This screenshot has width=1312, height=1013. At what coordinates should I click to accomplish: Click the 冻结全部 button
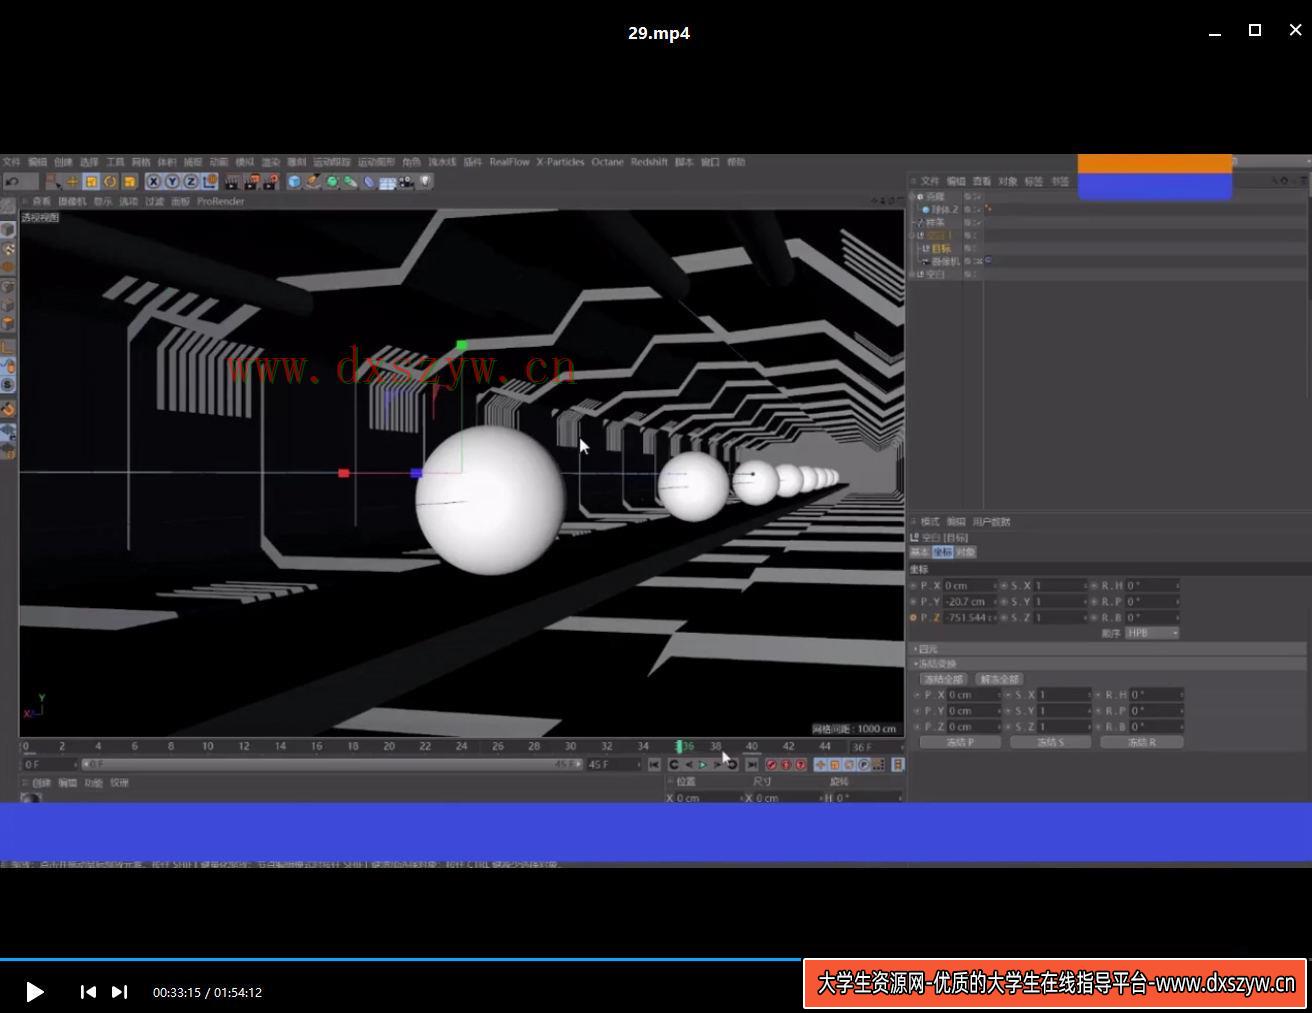[x=943, y=679]
